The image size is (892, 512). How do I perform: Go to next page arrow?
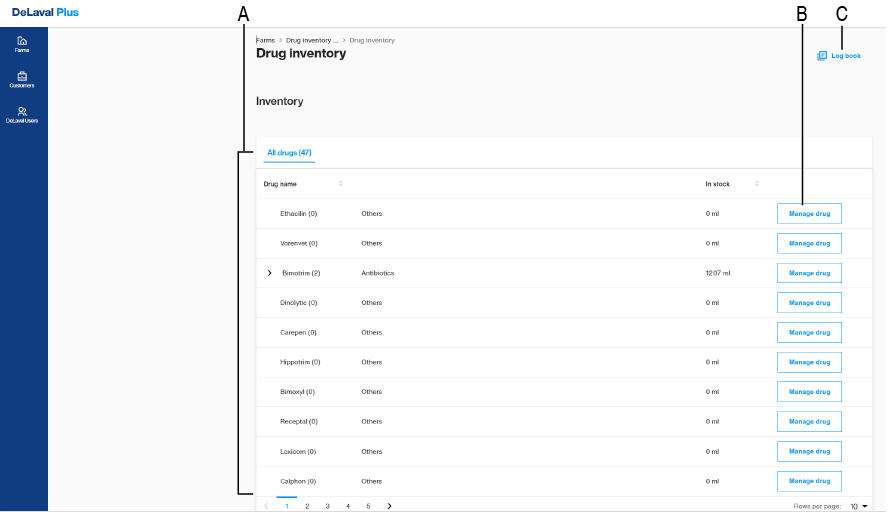click(389, 506)
